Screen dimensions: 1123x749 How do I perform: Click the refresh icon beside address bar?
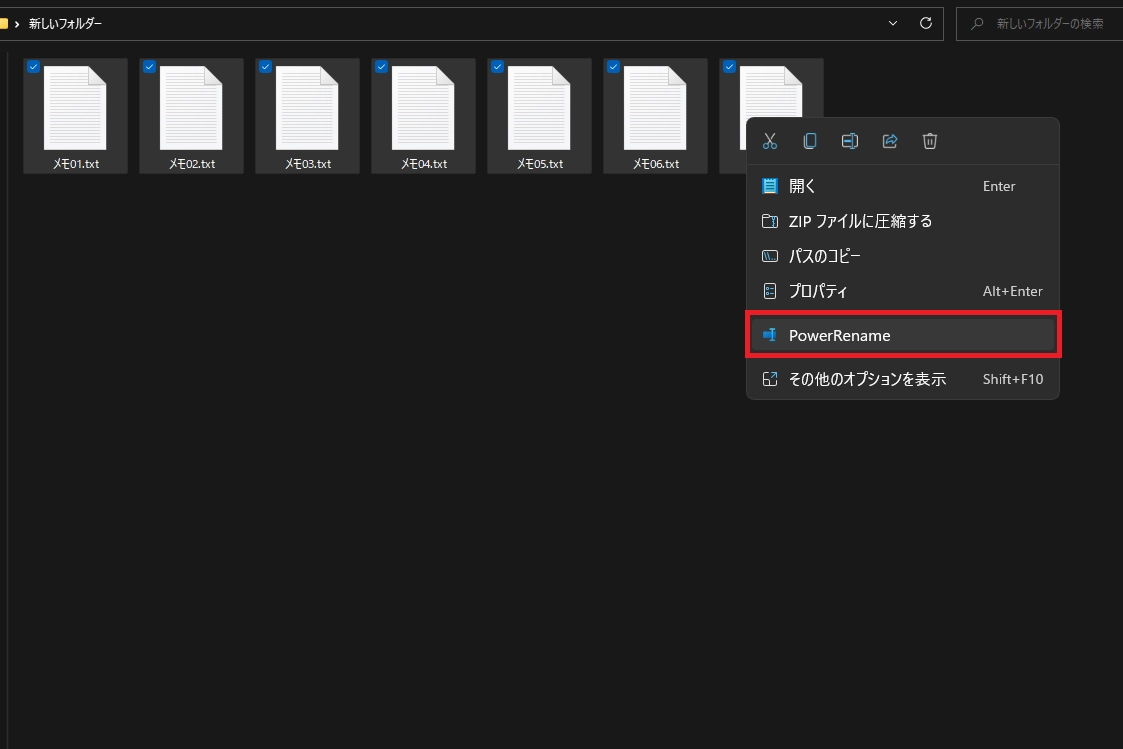click(x=925, y=23)
